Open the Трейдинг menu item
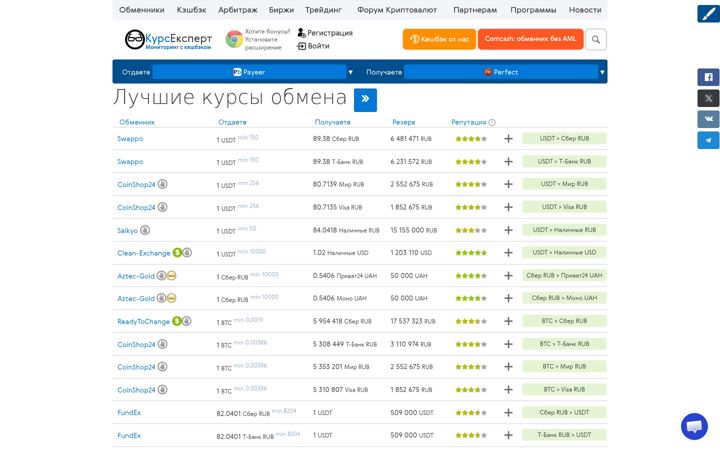Viewport: 720px width, 450px height. tap(323, 10)
